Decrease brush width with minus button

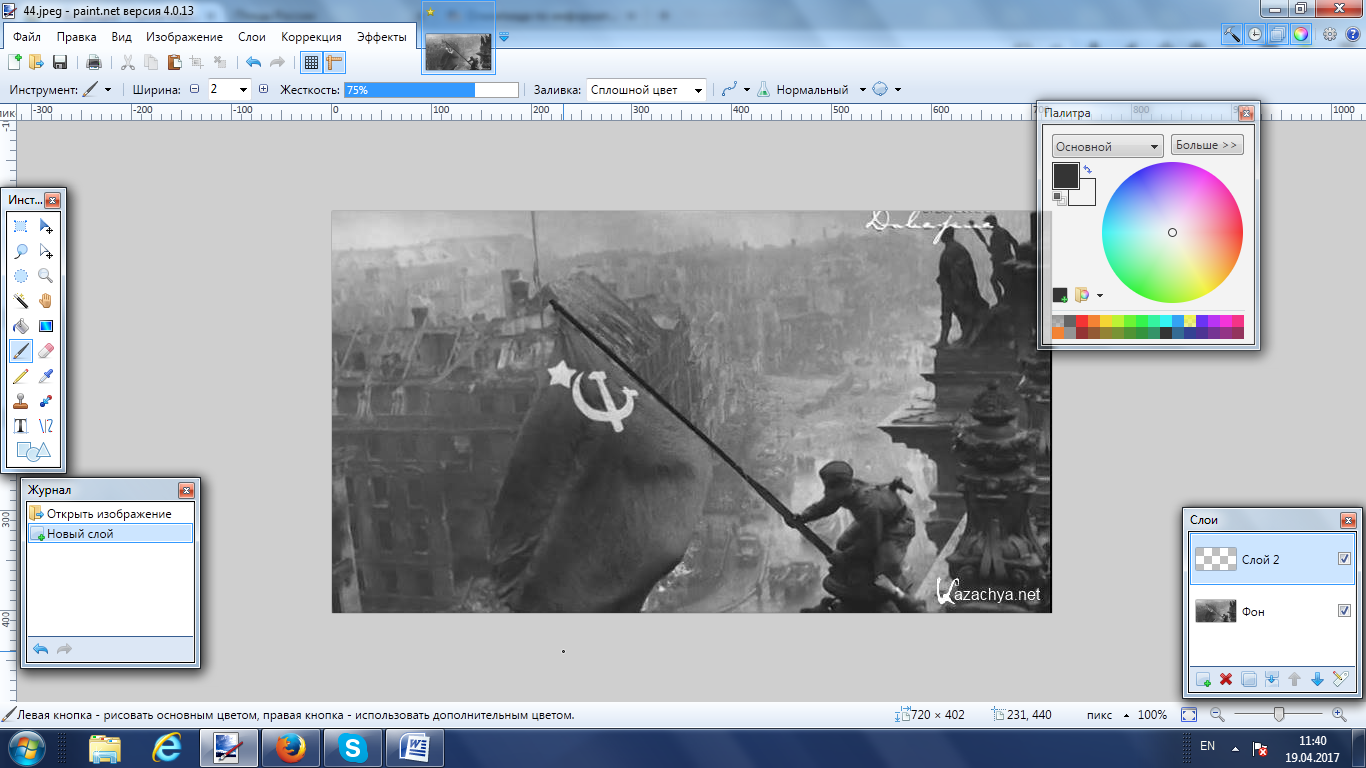click(195, 89)
